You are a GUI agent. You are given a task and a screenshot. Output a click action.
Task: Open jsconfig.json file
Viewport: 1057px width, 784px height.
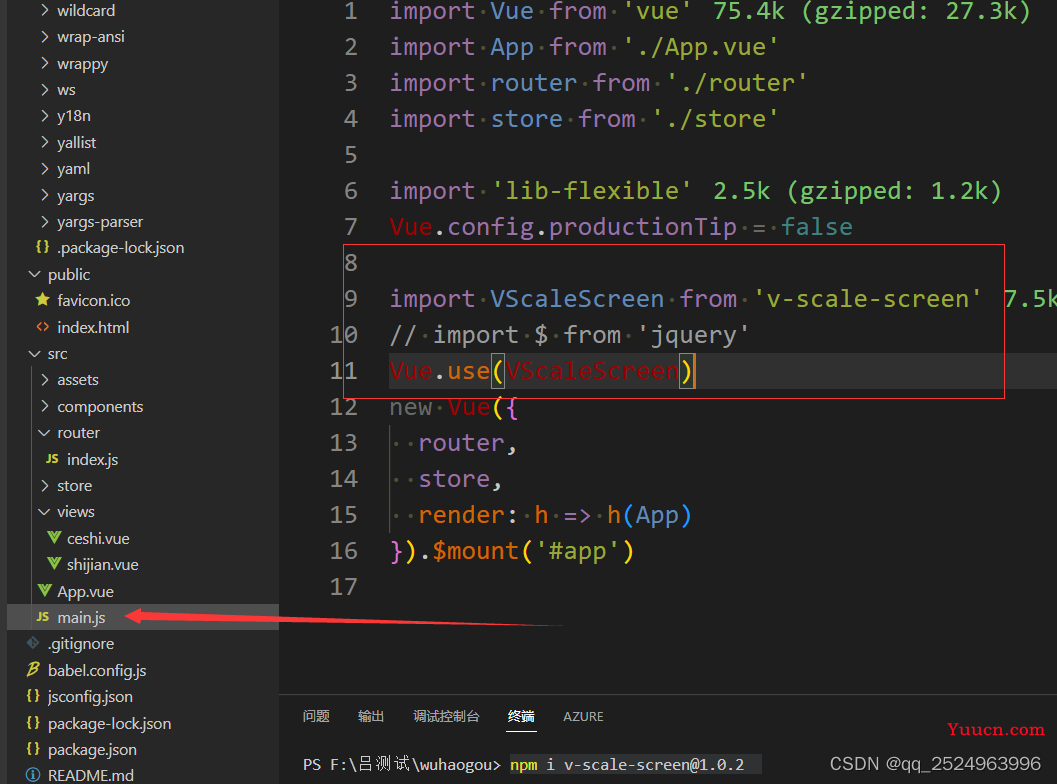90,697
